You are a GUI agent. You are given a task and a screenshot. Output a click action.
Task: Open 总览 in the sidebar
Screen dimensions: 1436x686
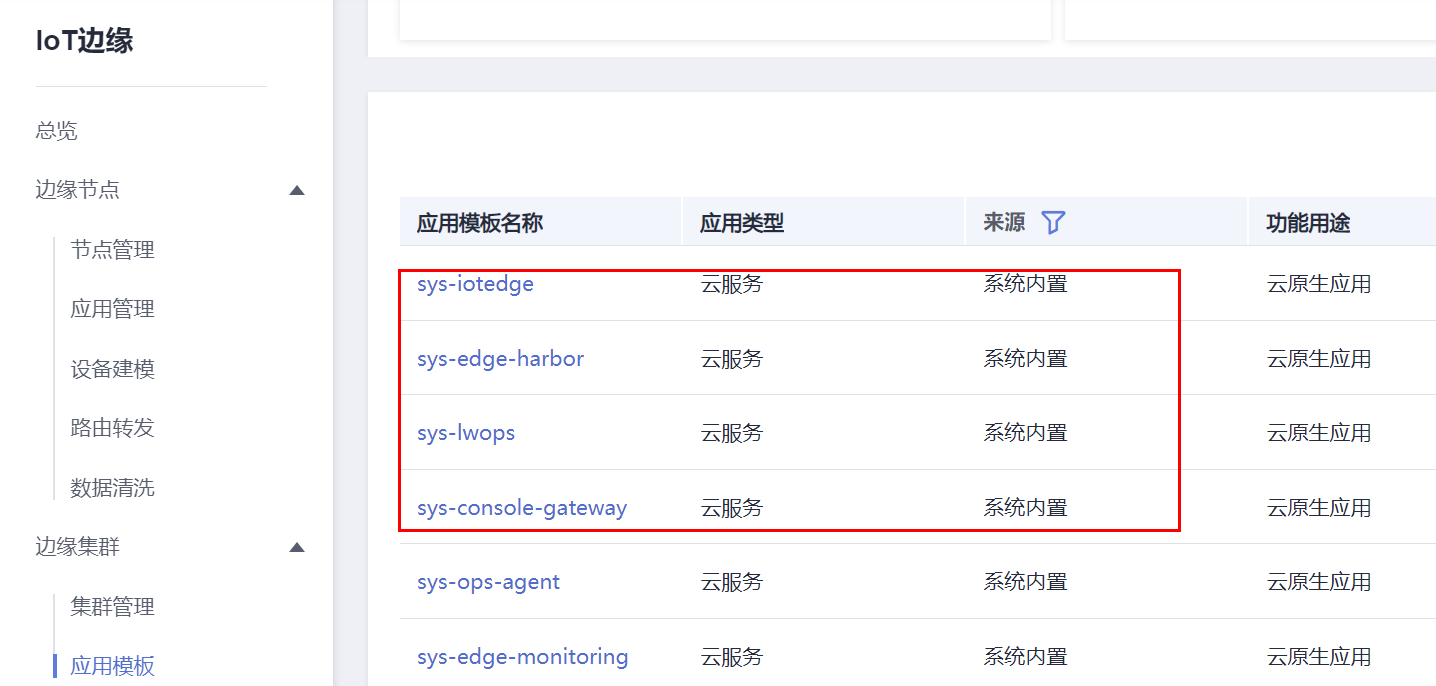coord(56,130)
